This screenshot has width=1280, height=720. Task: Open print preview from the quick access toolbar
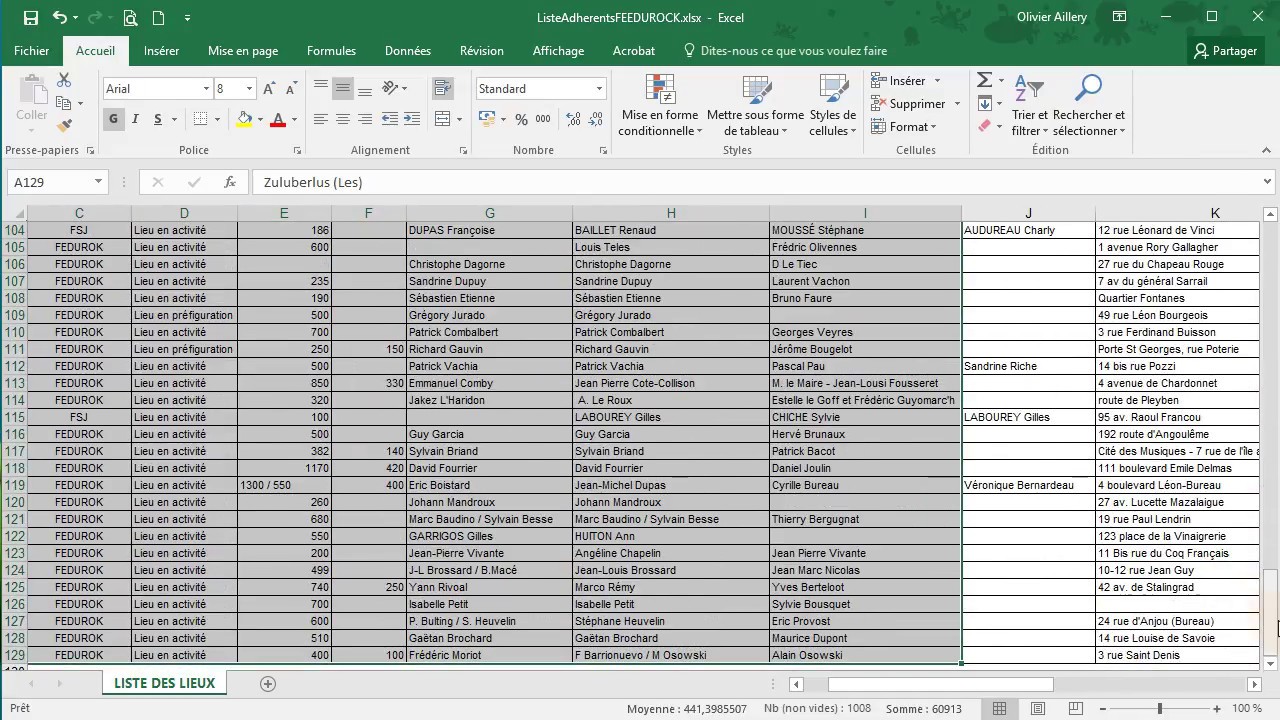(131, 17)
